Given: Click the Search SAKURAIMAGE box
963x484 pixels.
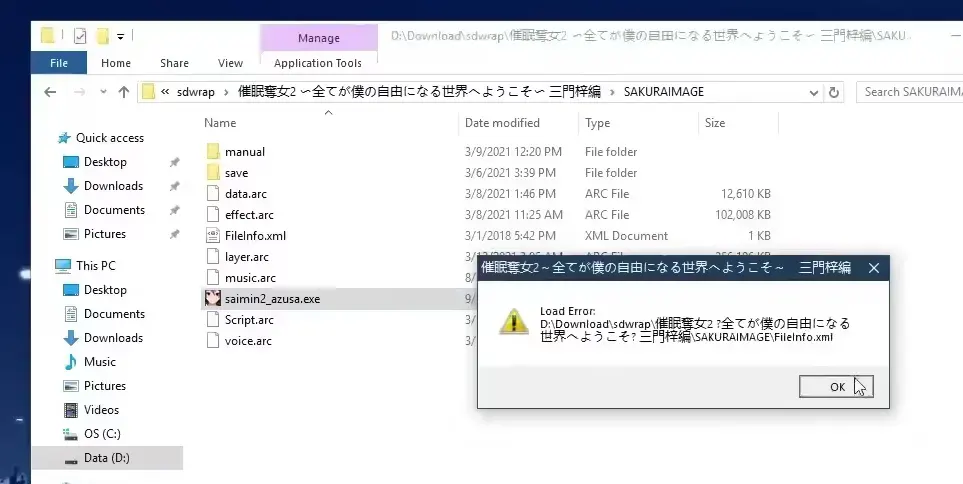Looking at the screenshot, I should click(x=910, y=92).
